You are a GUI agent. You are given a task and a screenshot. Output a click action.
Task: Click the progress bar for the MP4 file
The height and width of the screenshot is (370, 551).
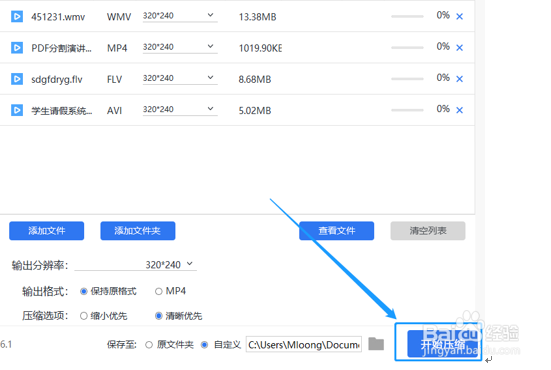pos(407,48)
